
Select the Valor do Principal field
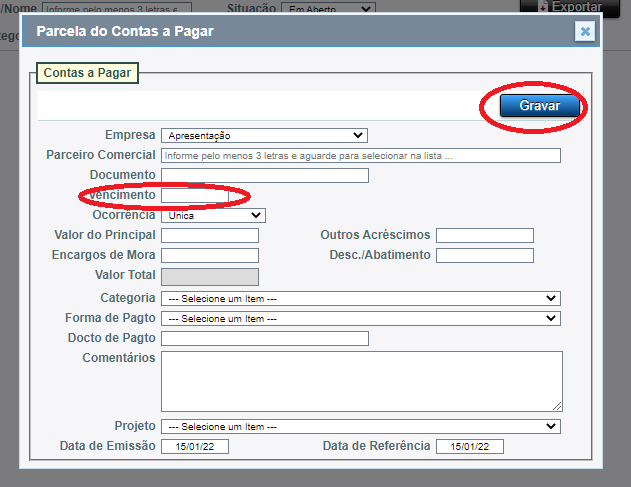coord(209,235)
